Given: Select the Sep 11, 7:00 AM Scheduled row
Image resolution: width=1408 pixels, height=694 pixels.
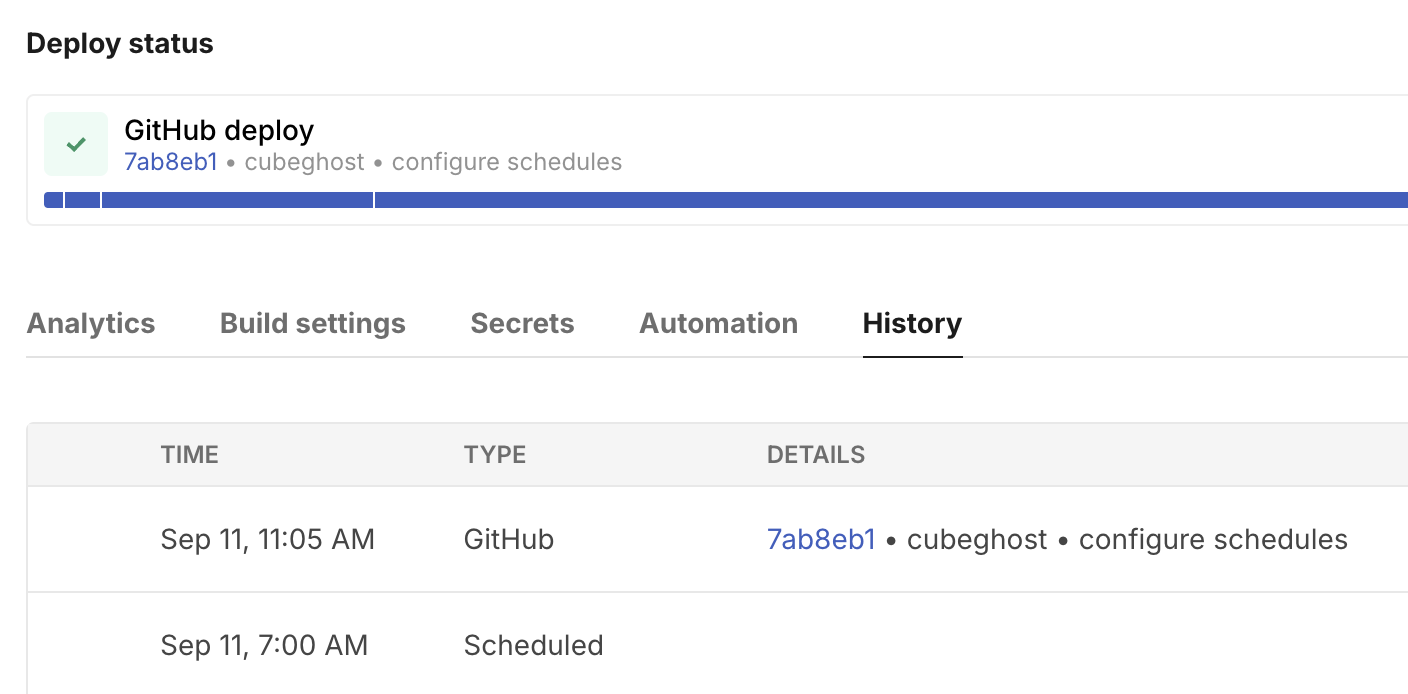Looking at the screenshot, I should tap(700, 645).
